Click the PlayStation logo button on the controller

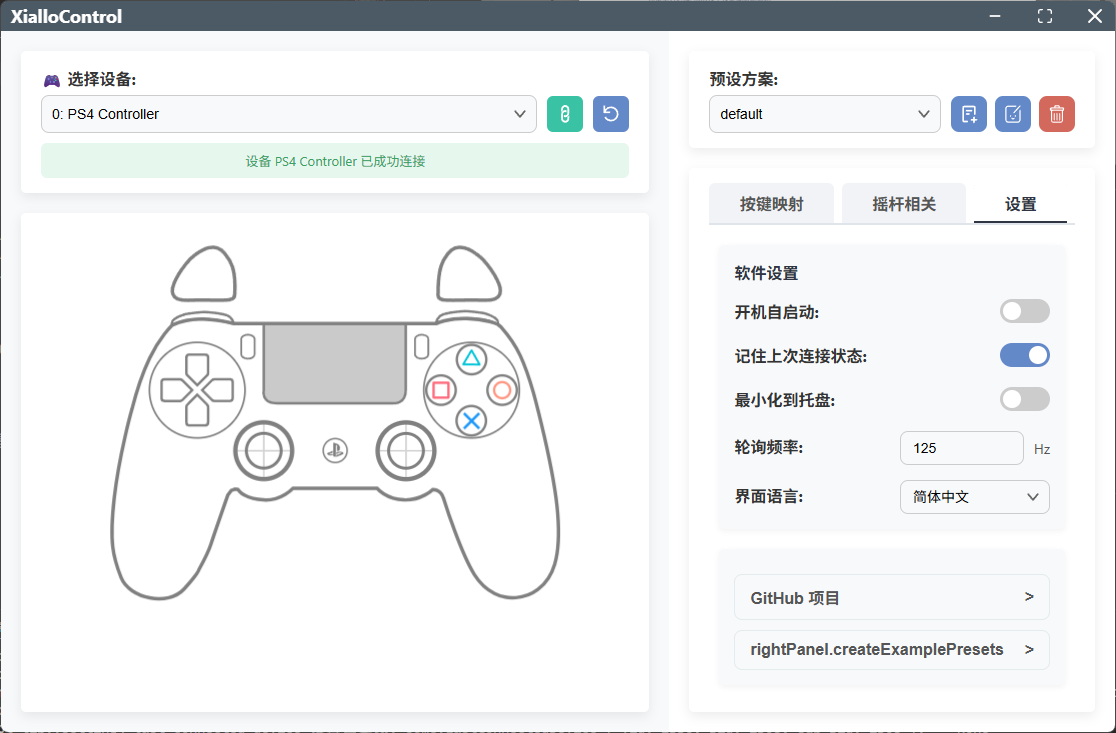point(335,450)
